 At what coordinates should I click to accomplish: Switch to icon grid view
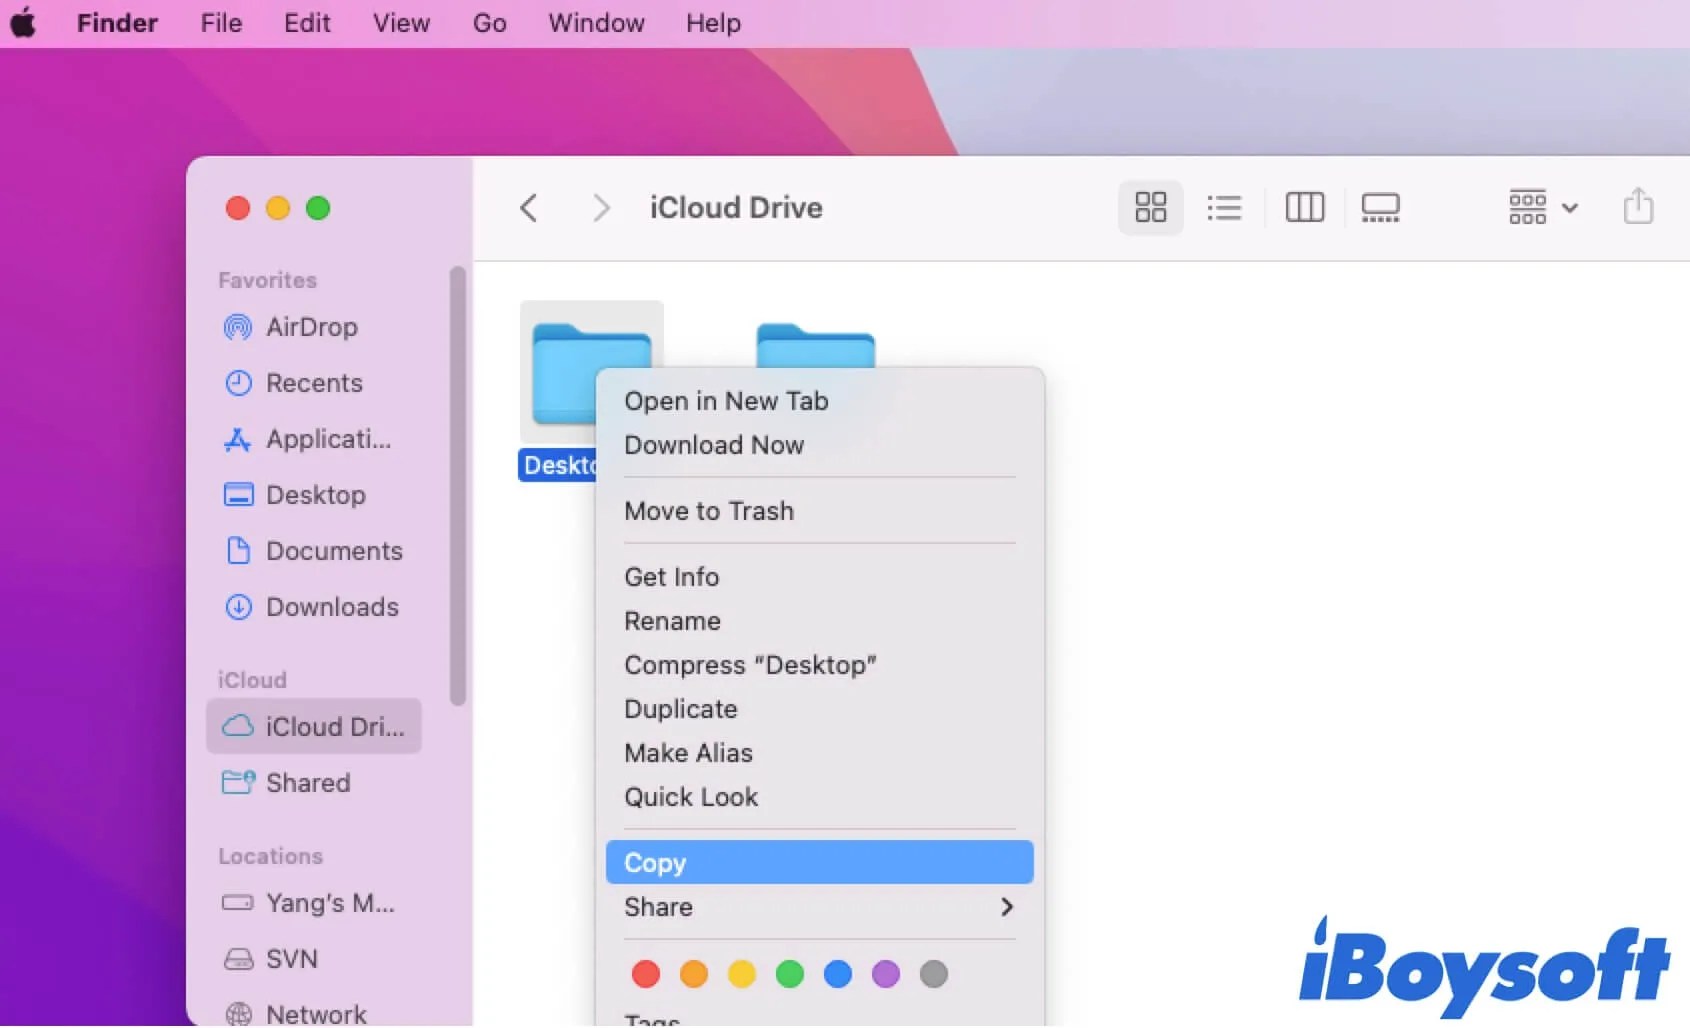1150,208
